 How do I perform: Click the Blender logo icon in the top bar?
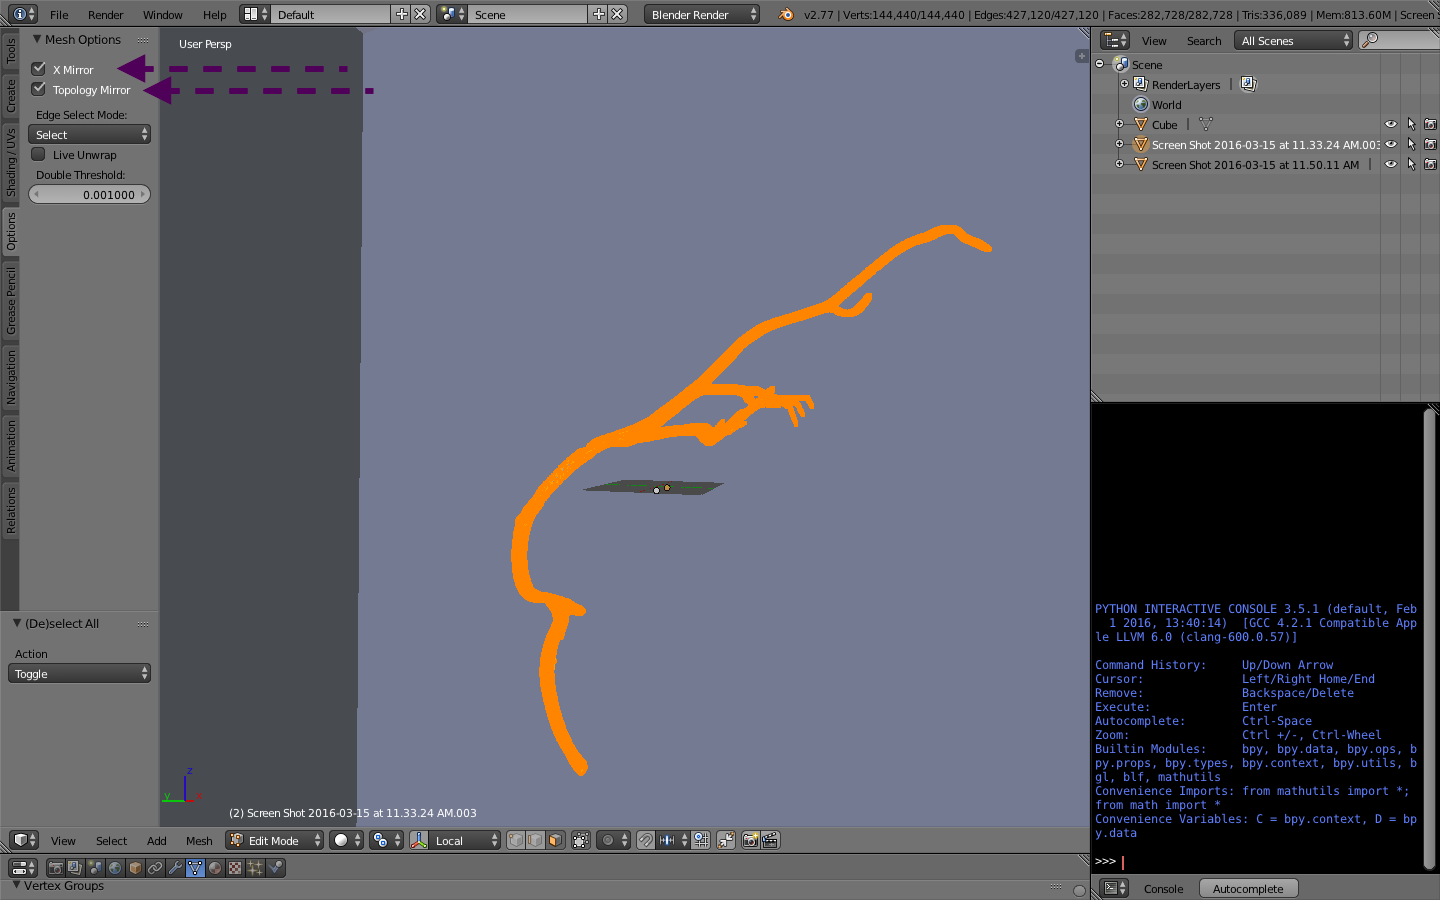click(x=786, y=14)
